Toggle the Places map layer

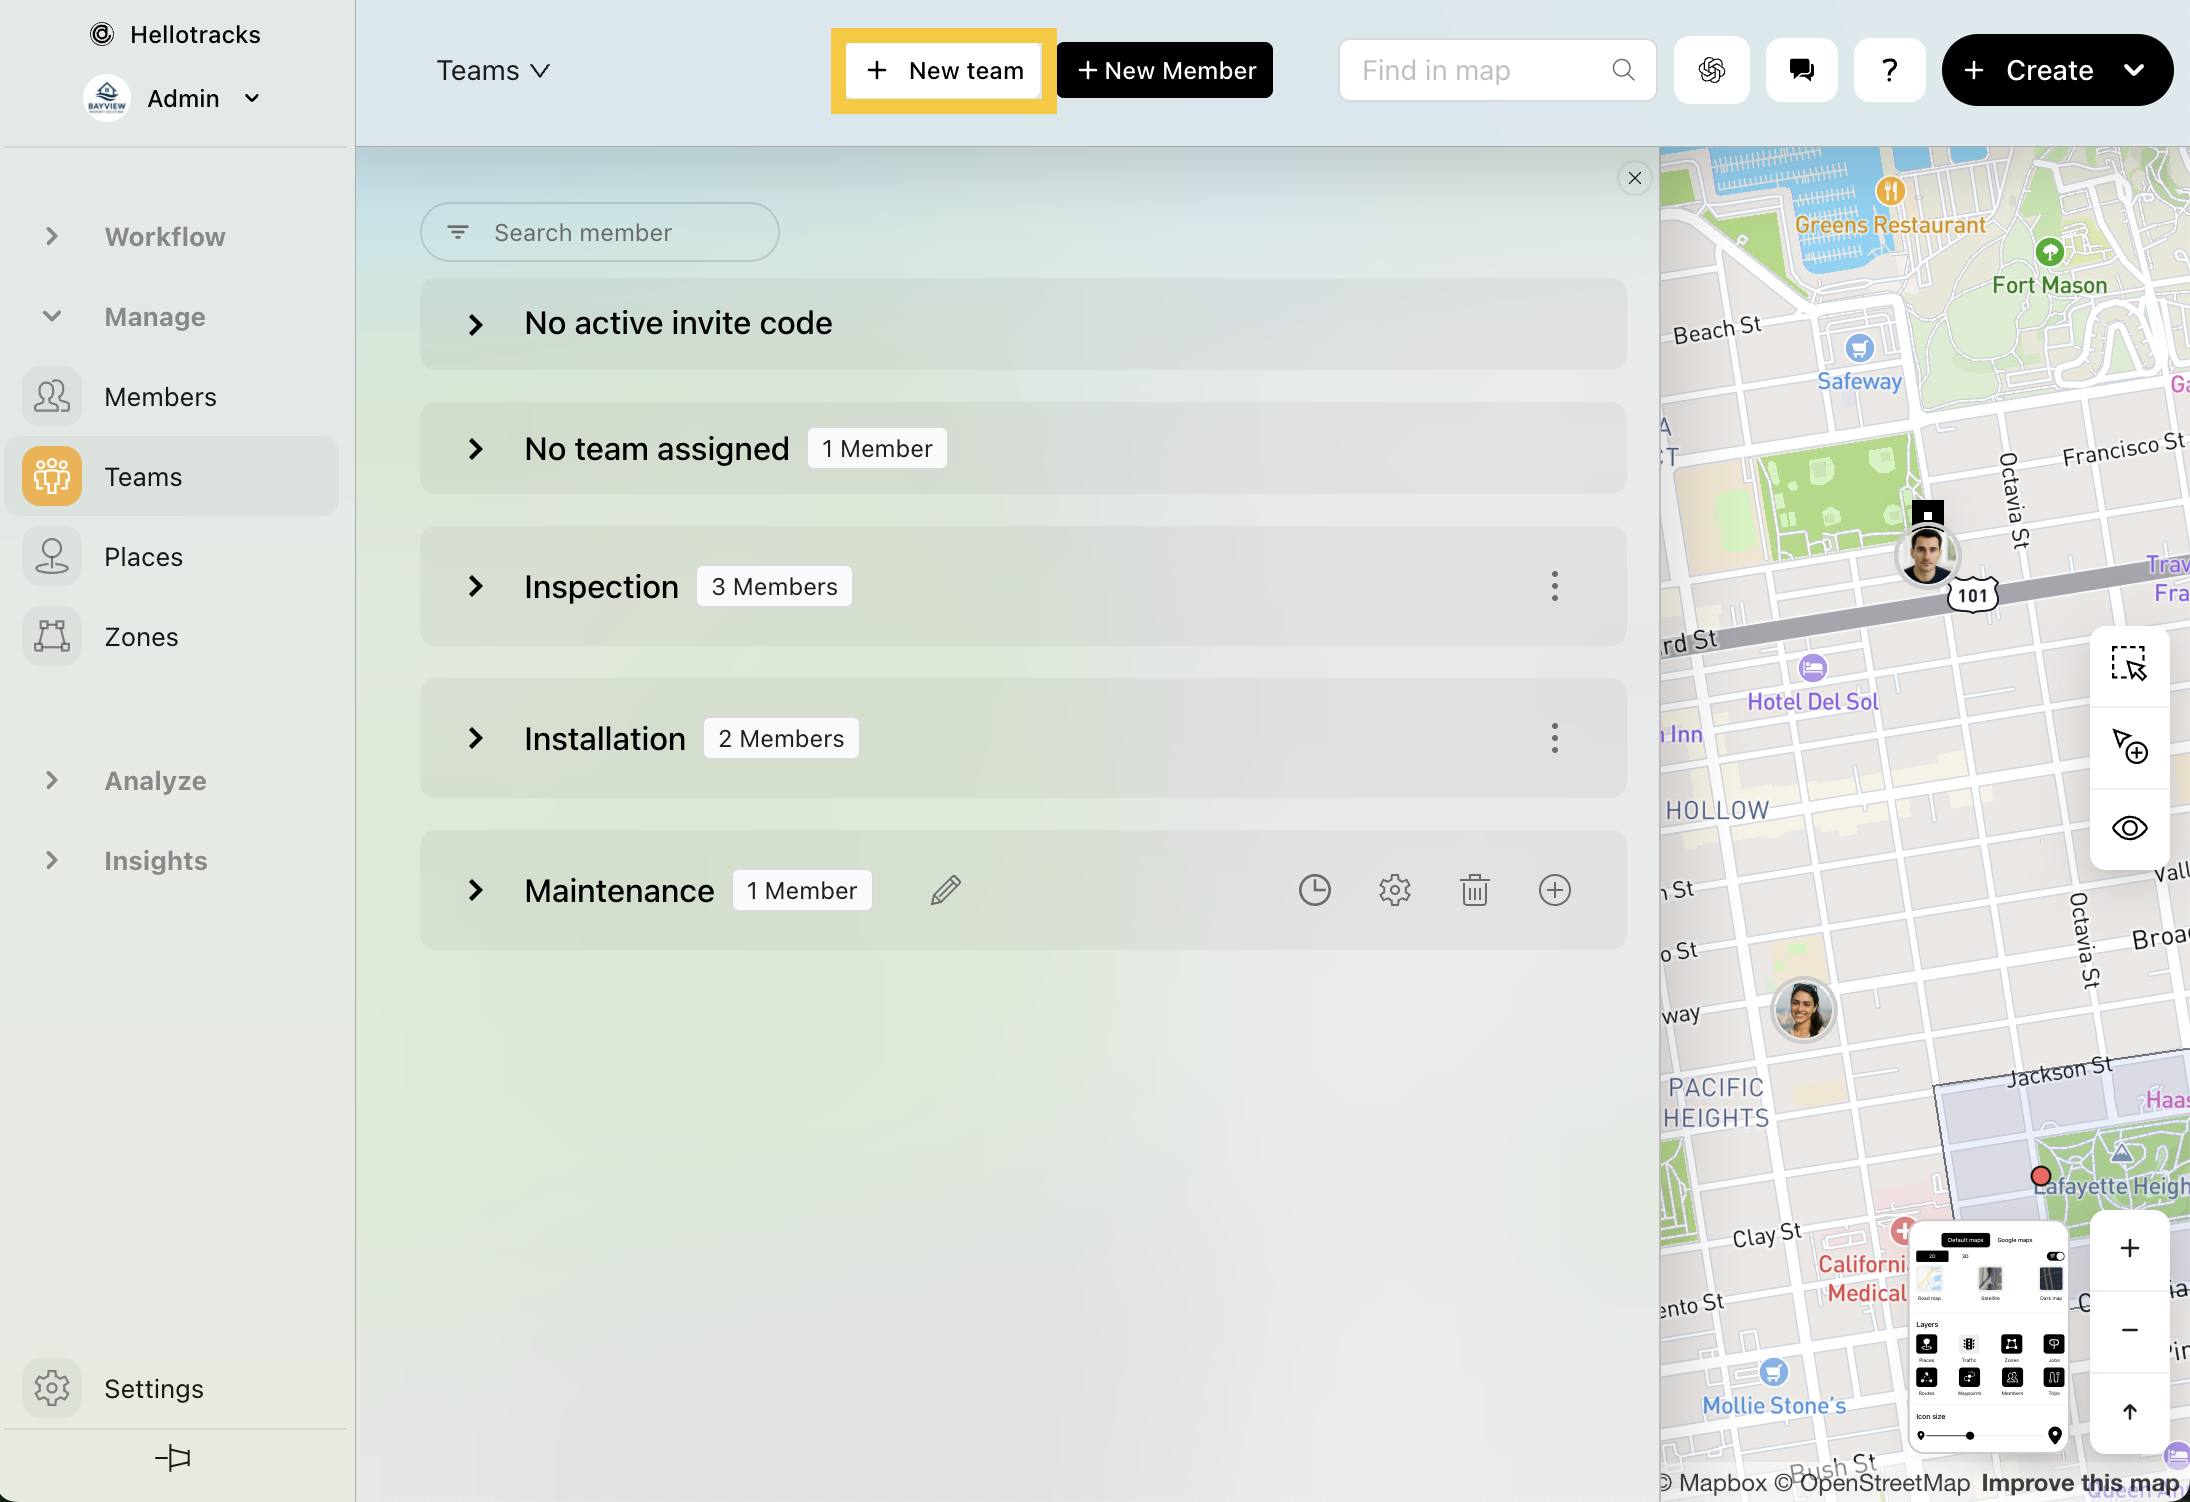point(1927,1344)
